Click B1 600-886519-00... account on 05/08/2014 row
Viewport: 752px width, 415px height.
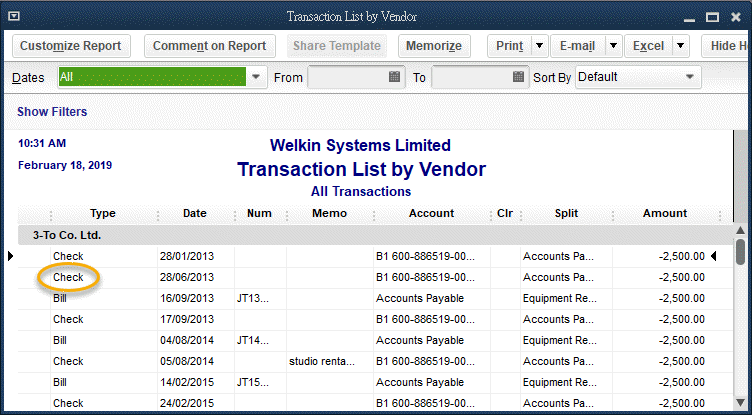coord(425,361)
